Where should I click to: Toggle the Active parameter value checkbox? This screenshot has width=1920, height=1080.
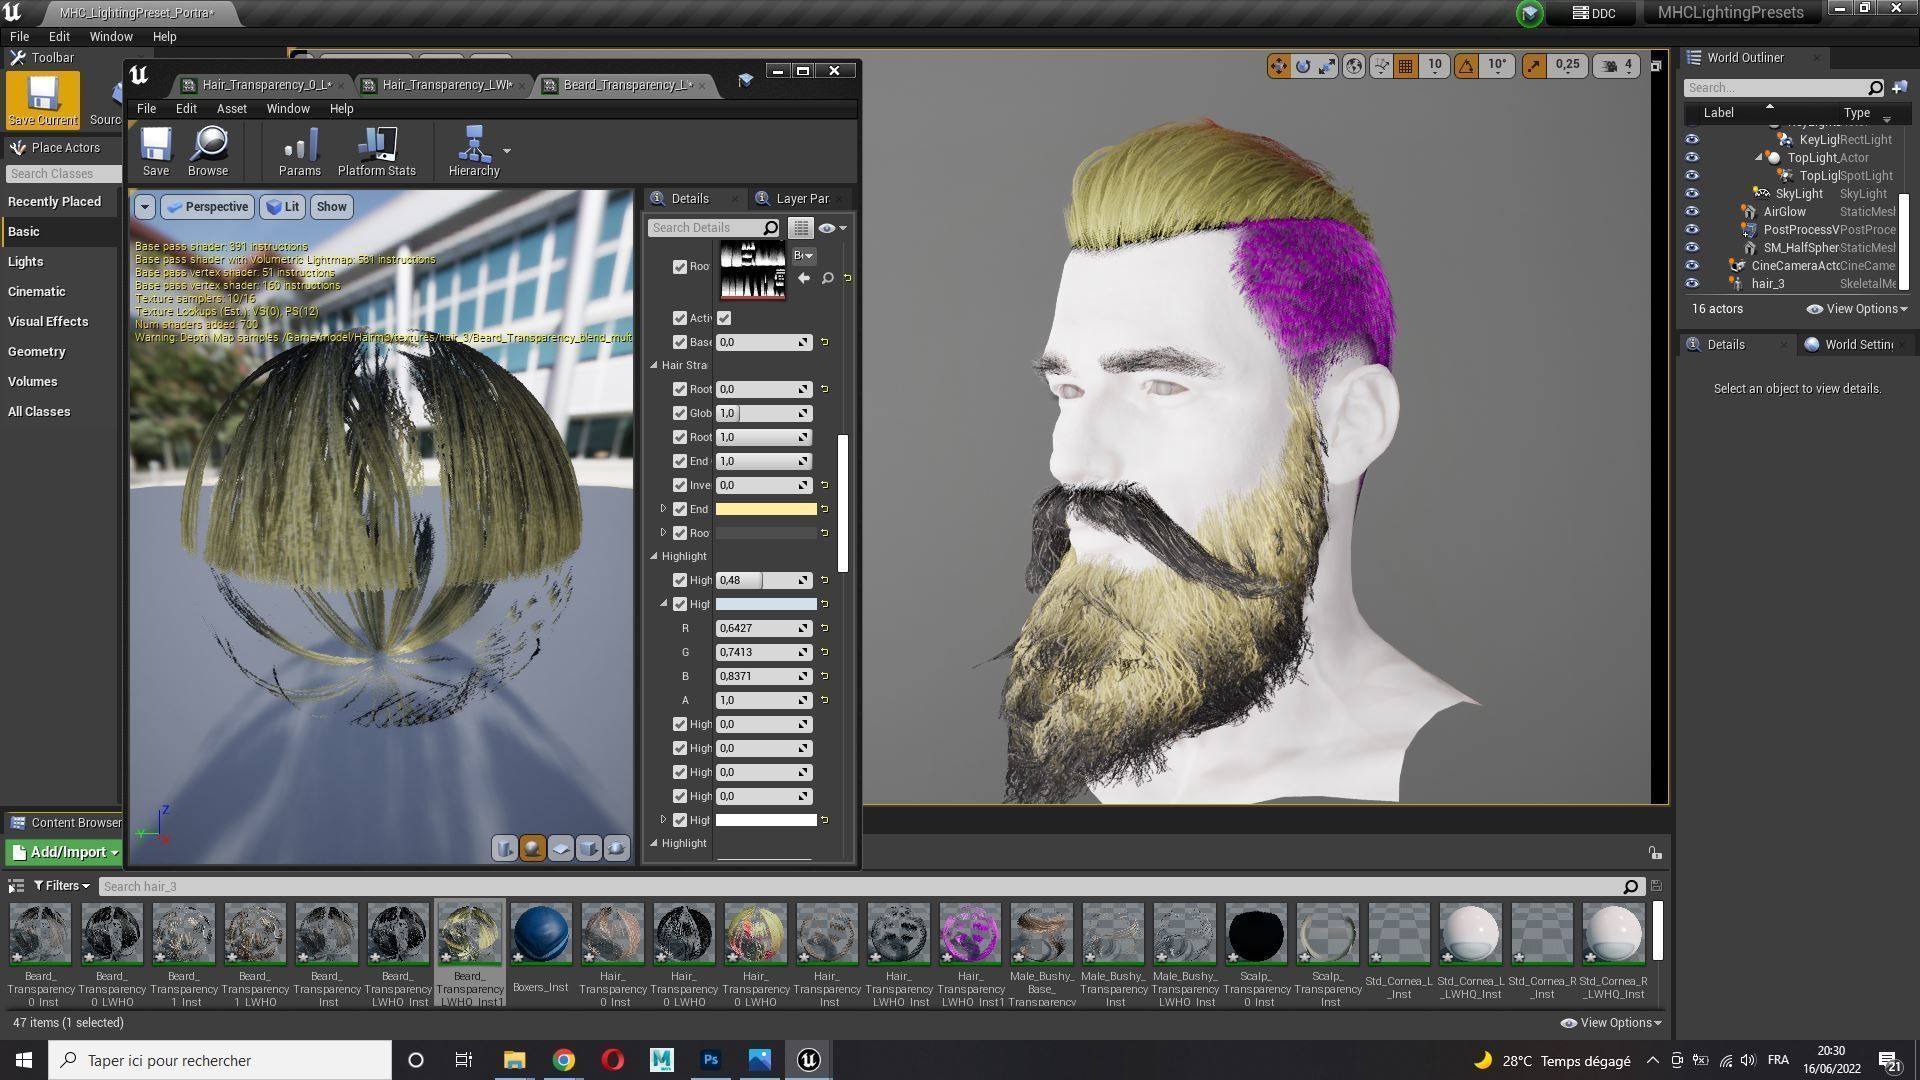click(724, 318)
